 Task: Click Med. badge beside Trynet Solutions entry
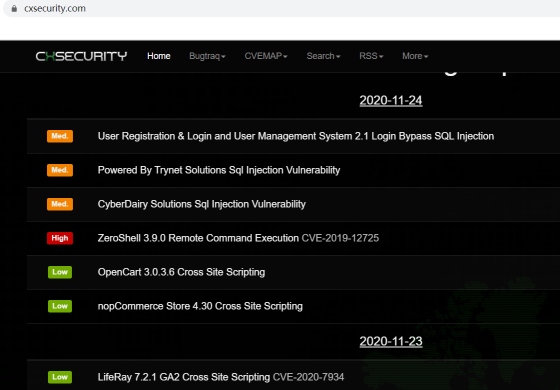60,170
